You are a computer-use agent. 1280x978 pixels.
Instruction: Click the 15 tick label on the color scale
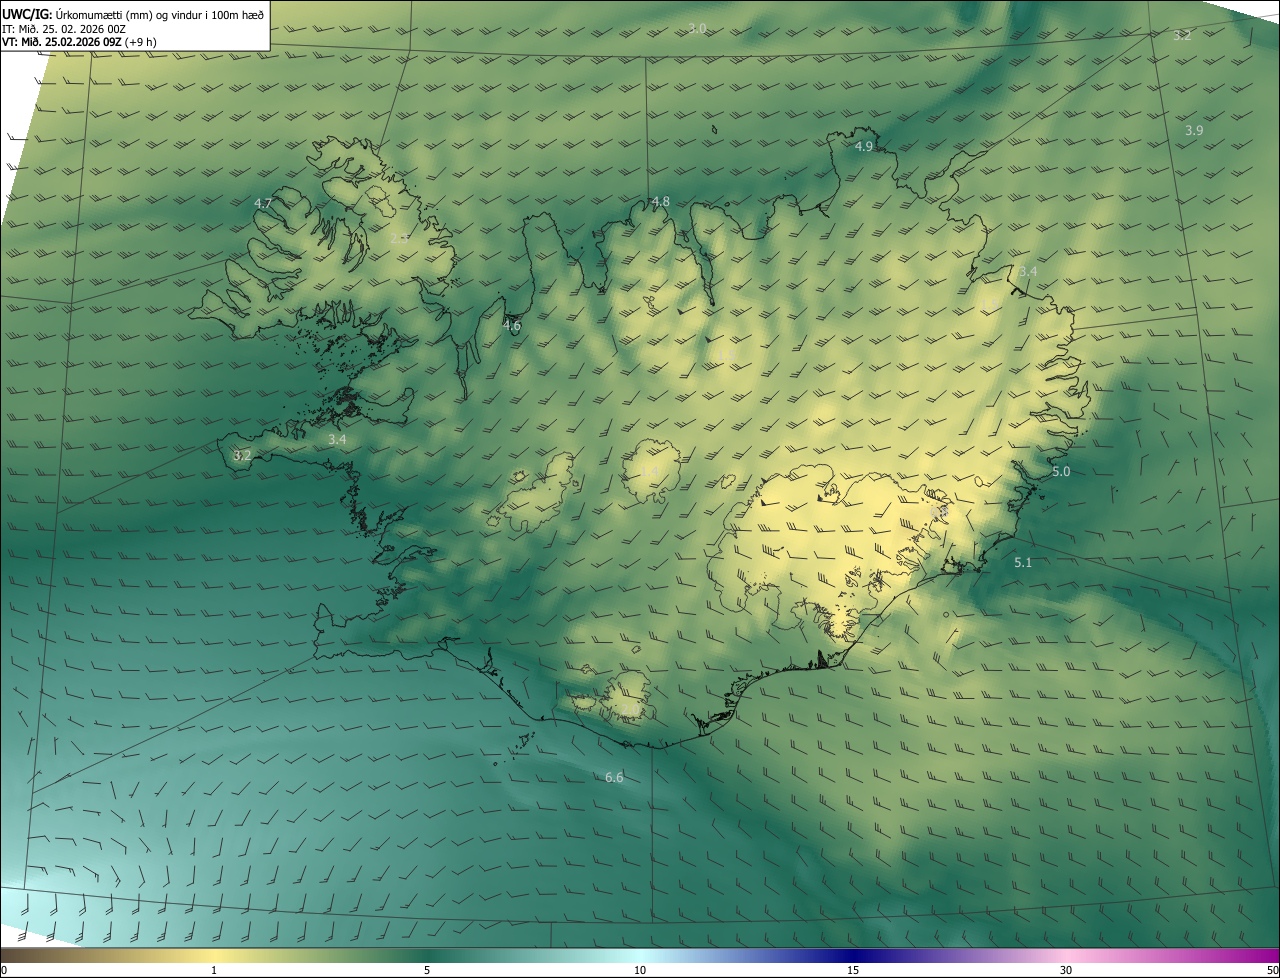click(853, 970)
